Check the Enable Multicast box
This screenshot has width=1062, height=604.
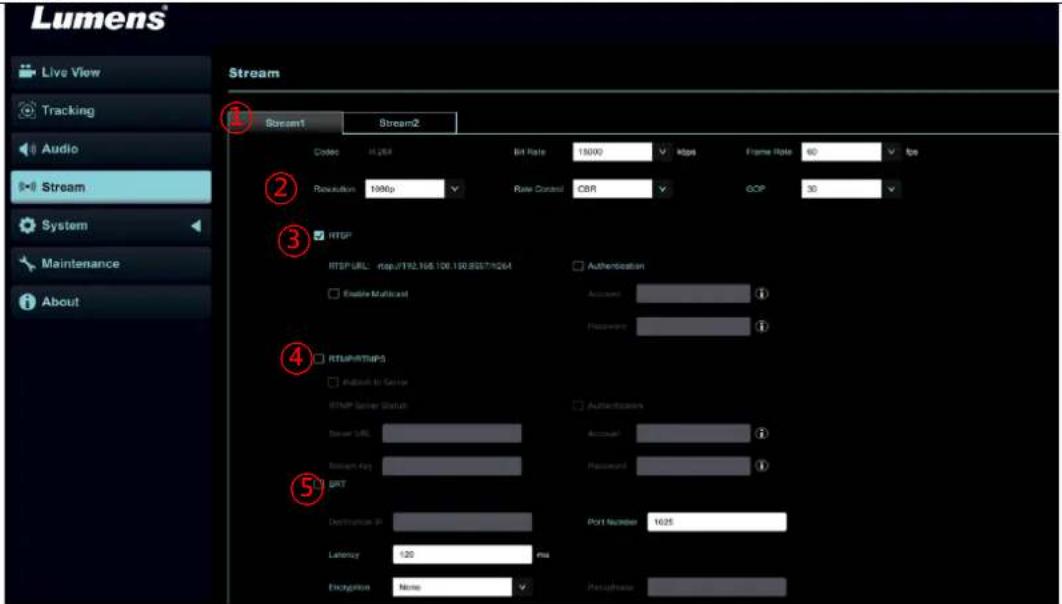333,294
